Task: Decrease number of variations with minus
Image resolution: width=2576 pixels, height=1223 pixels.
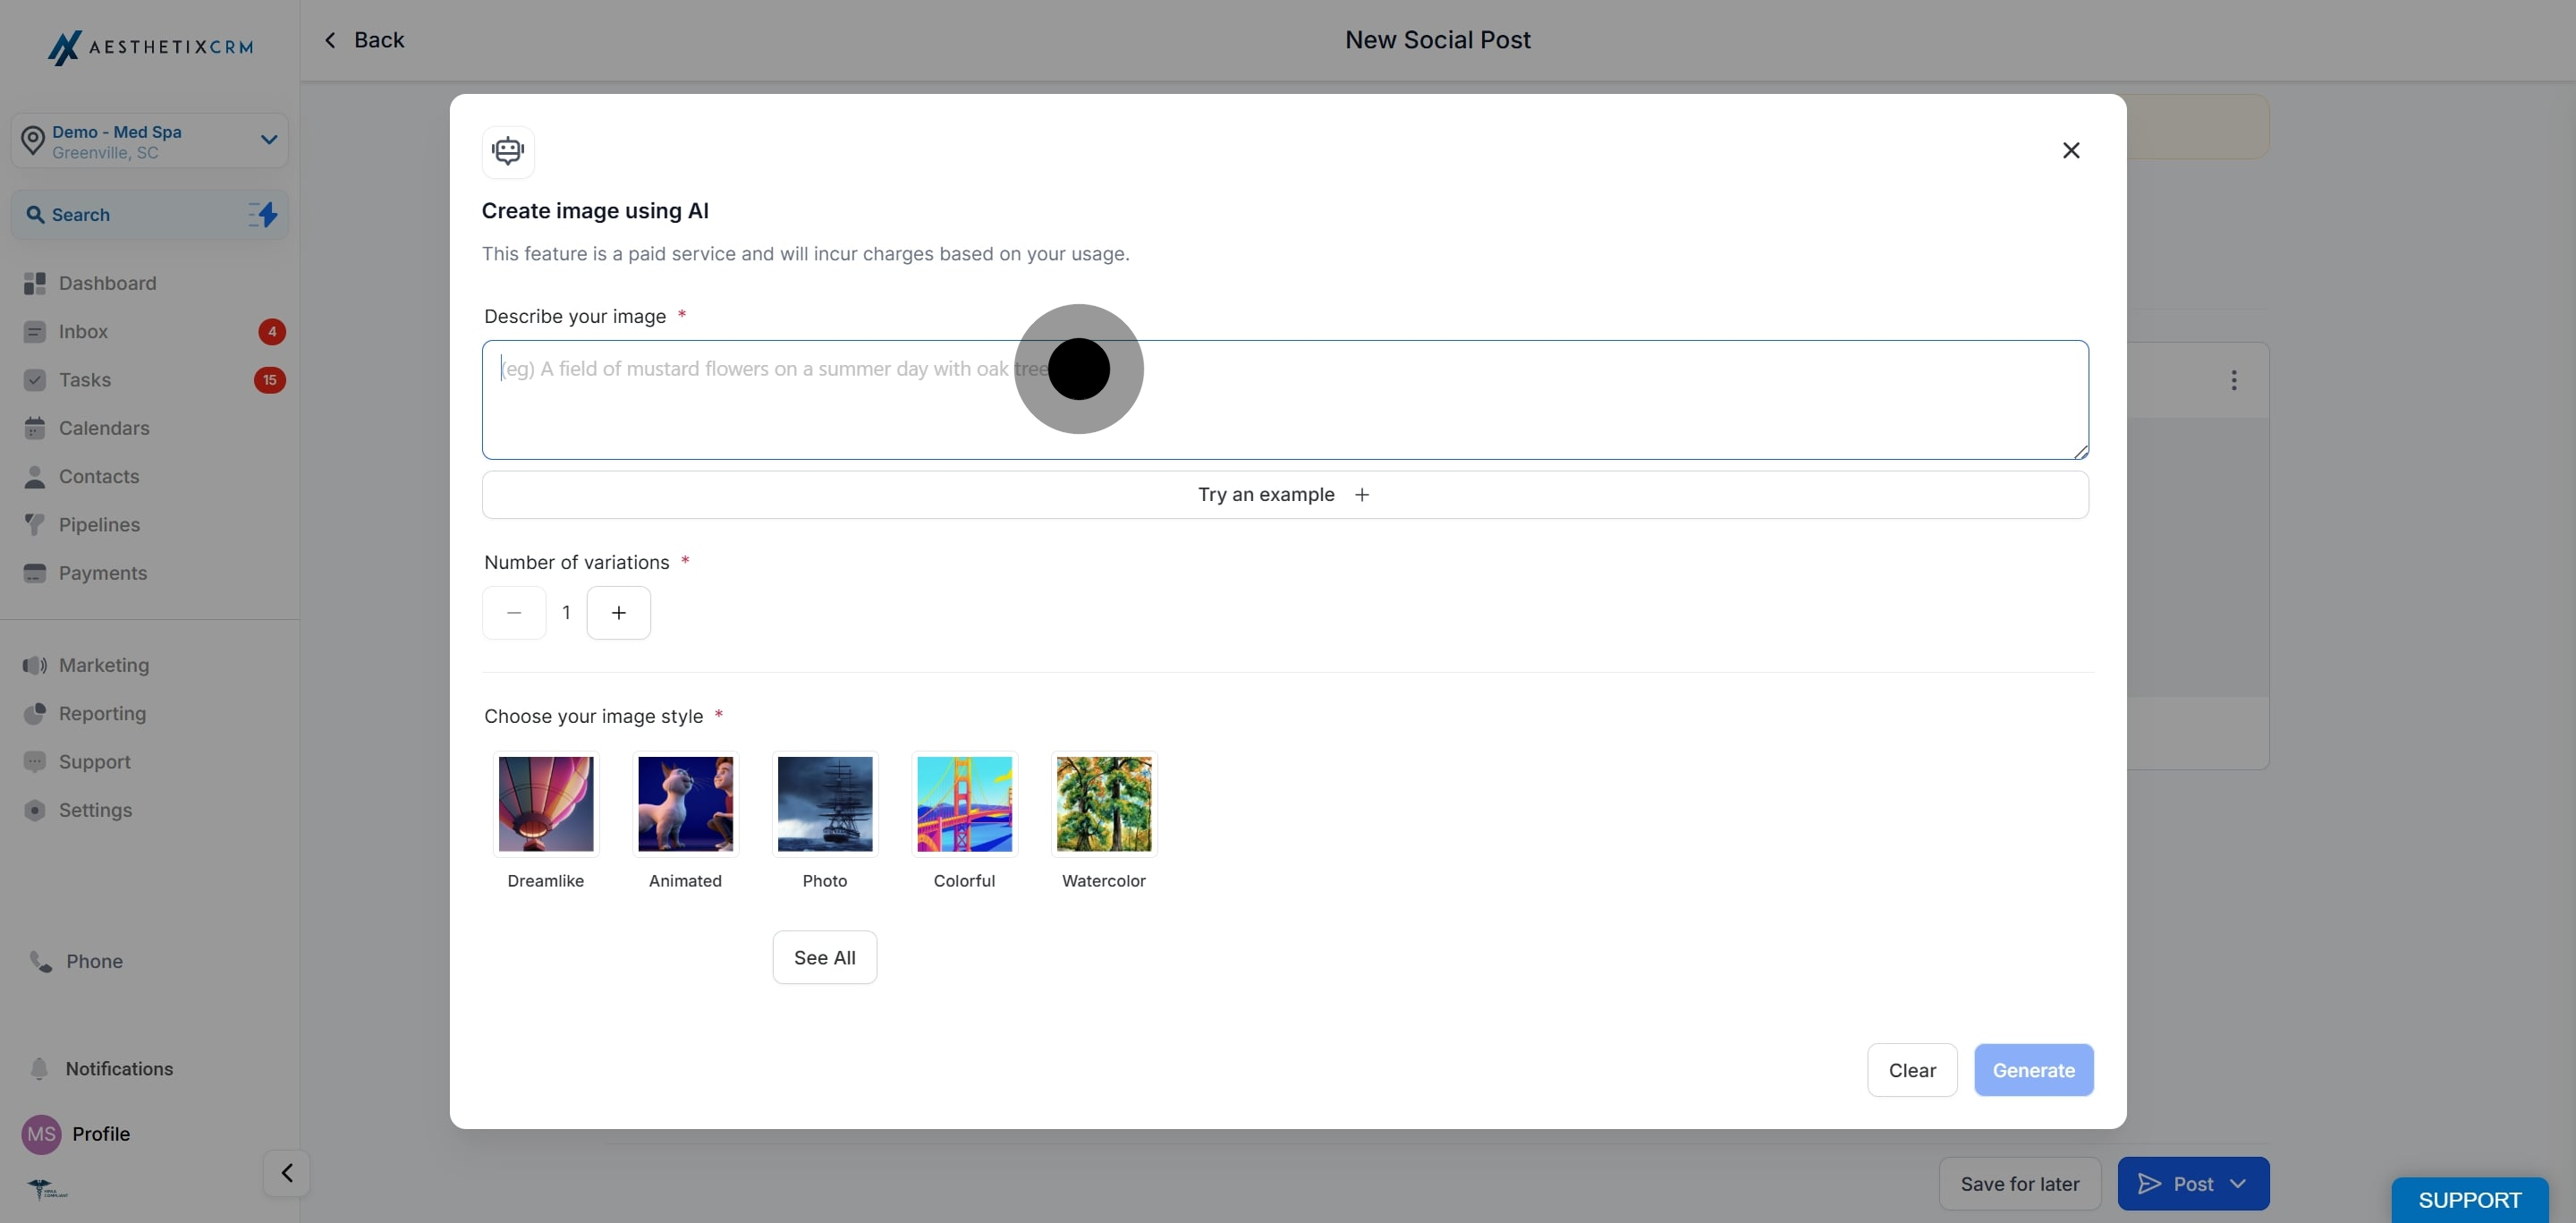Action: 514,613
